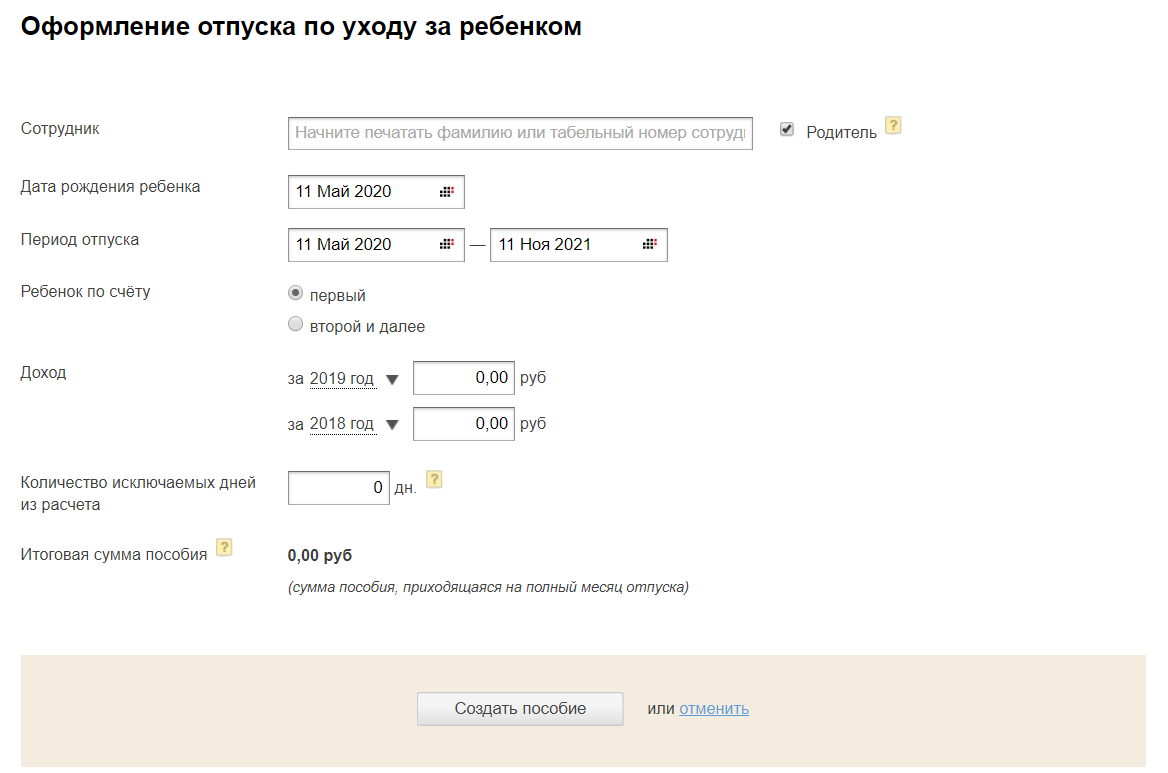Click help icon next to Итоговая сумма пособия

coord(225,547)
